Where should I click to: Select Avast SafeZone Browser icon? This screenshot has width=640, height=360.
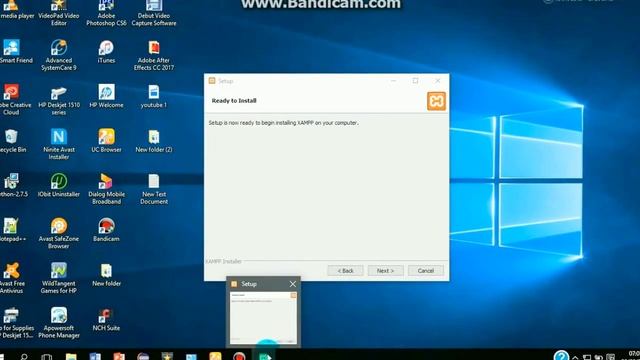point(59,233)
